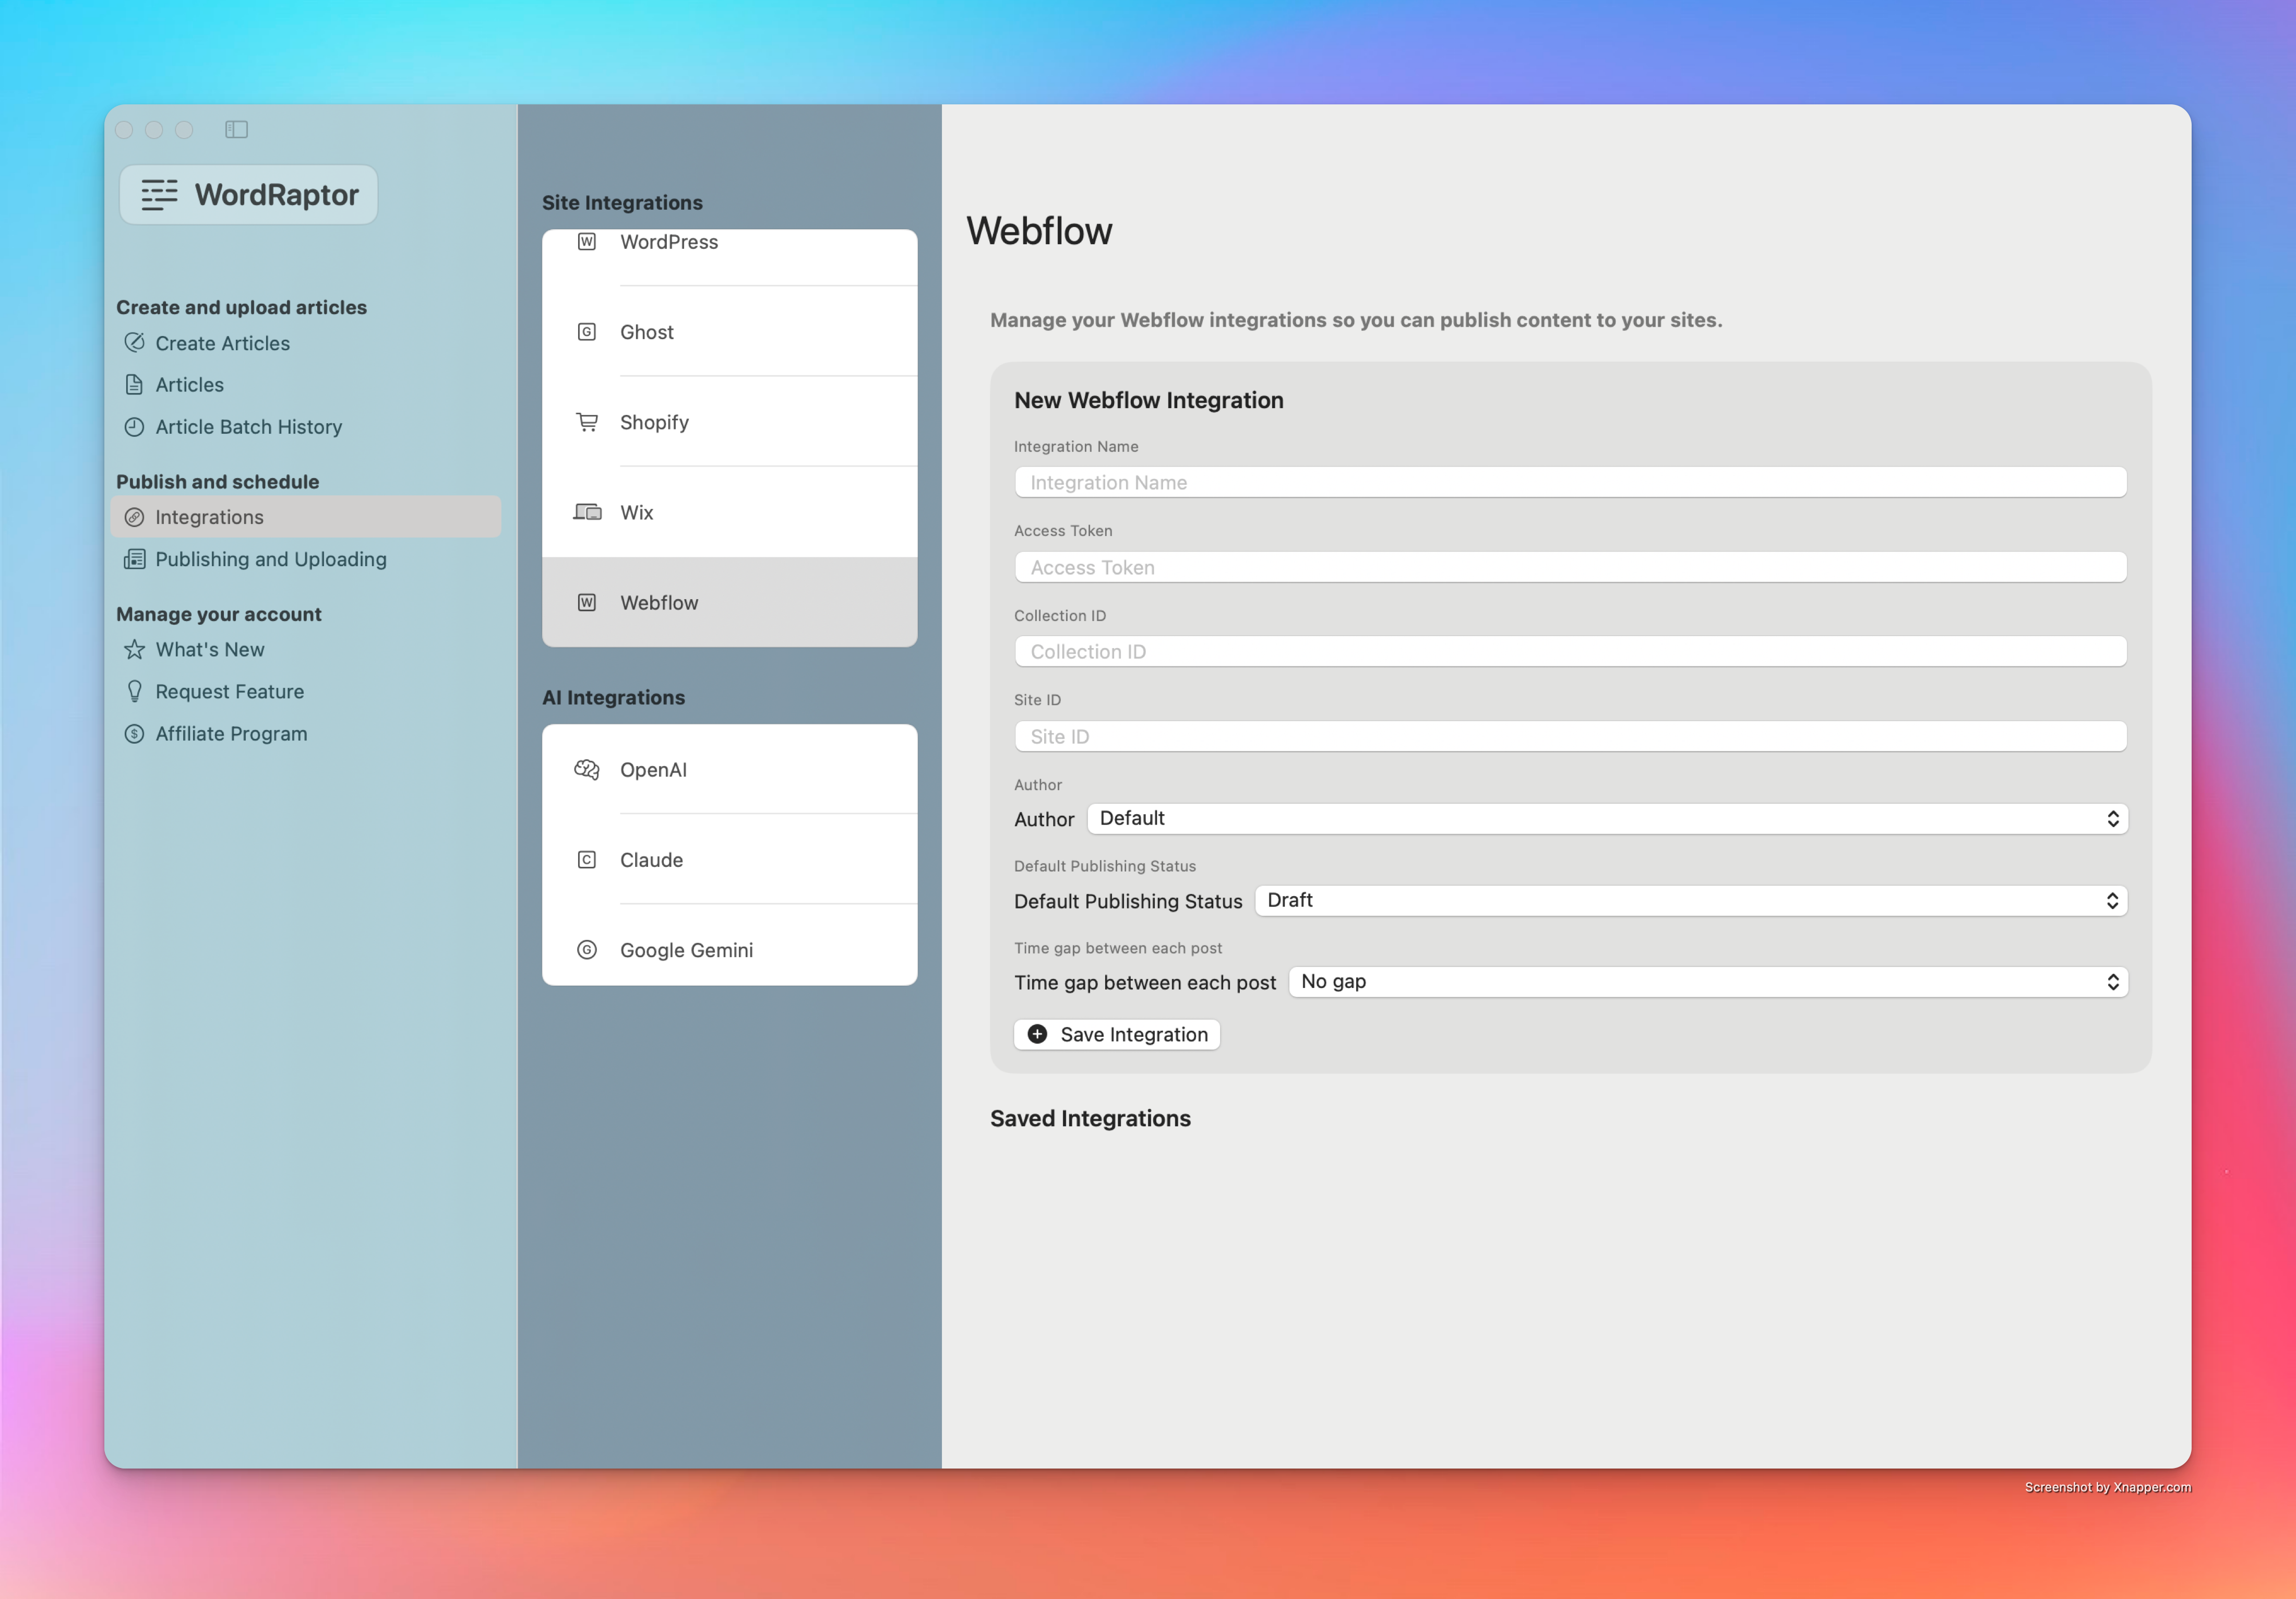Viewport: 2296px width, 1599px height.
Task: Select the WordPress integration row
Action: coord(730,257)
